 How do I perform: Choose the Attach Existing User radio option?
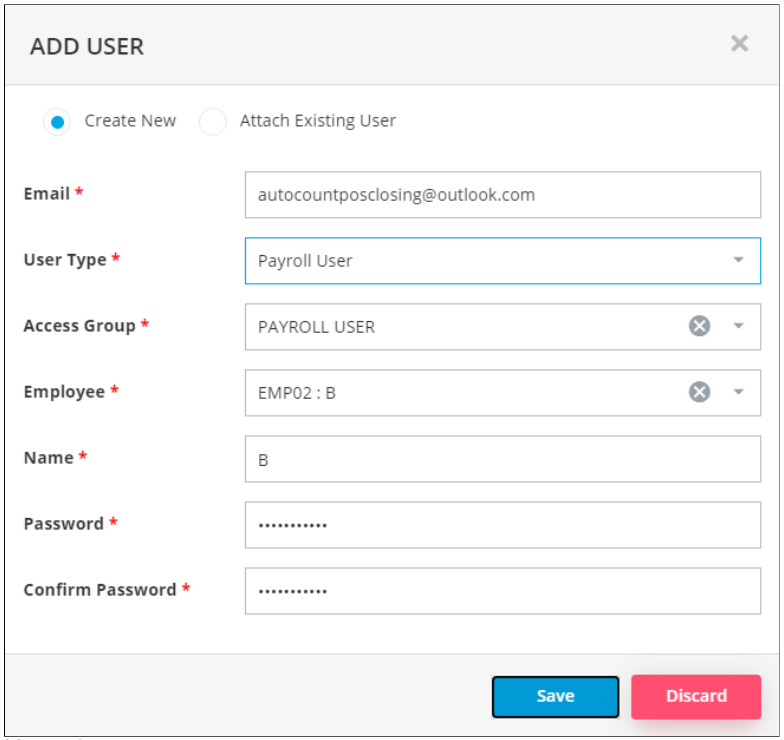tap(213, 122)
